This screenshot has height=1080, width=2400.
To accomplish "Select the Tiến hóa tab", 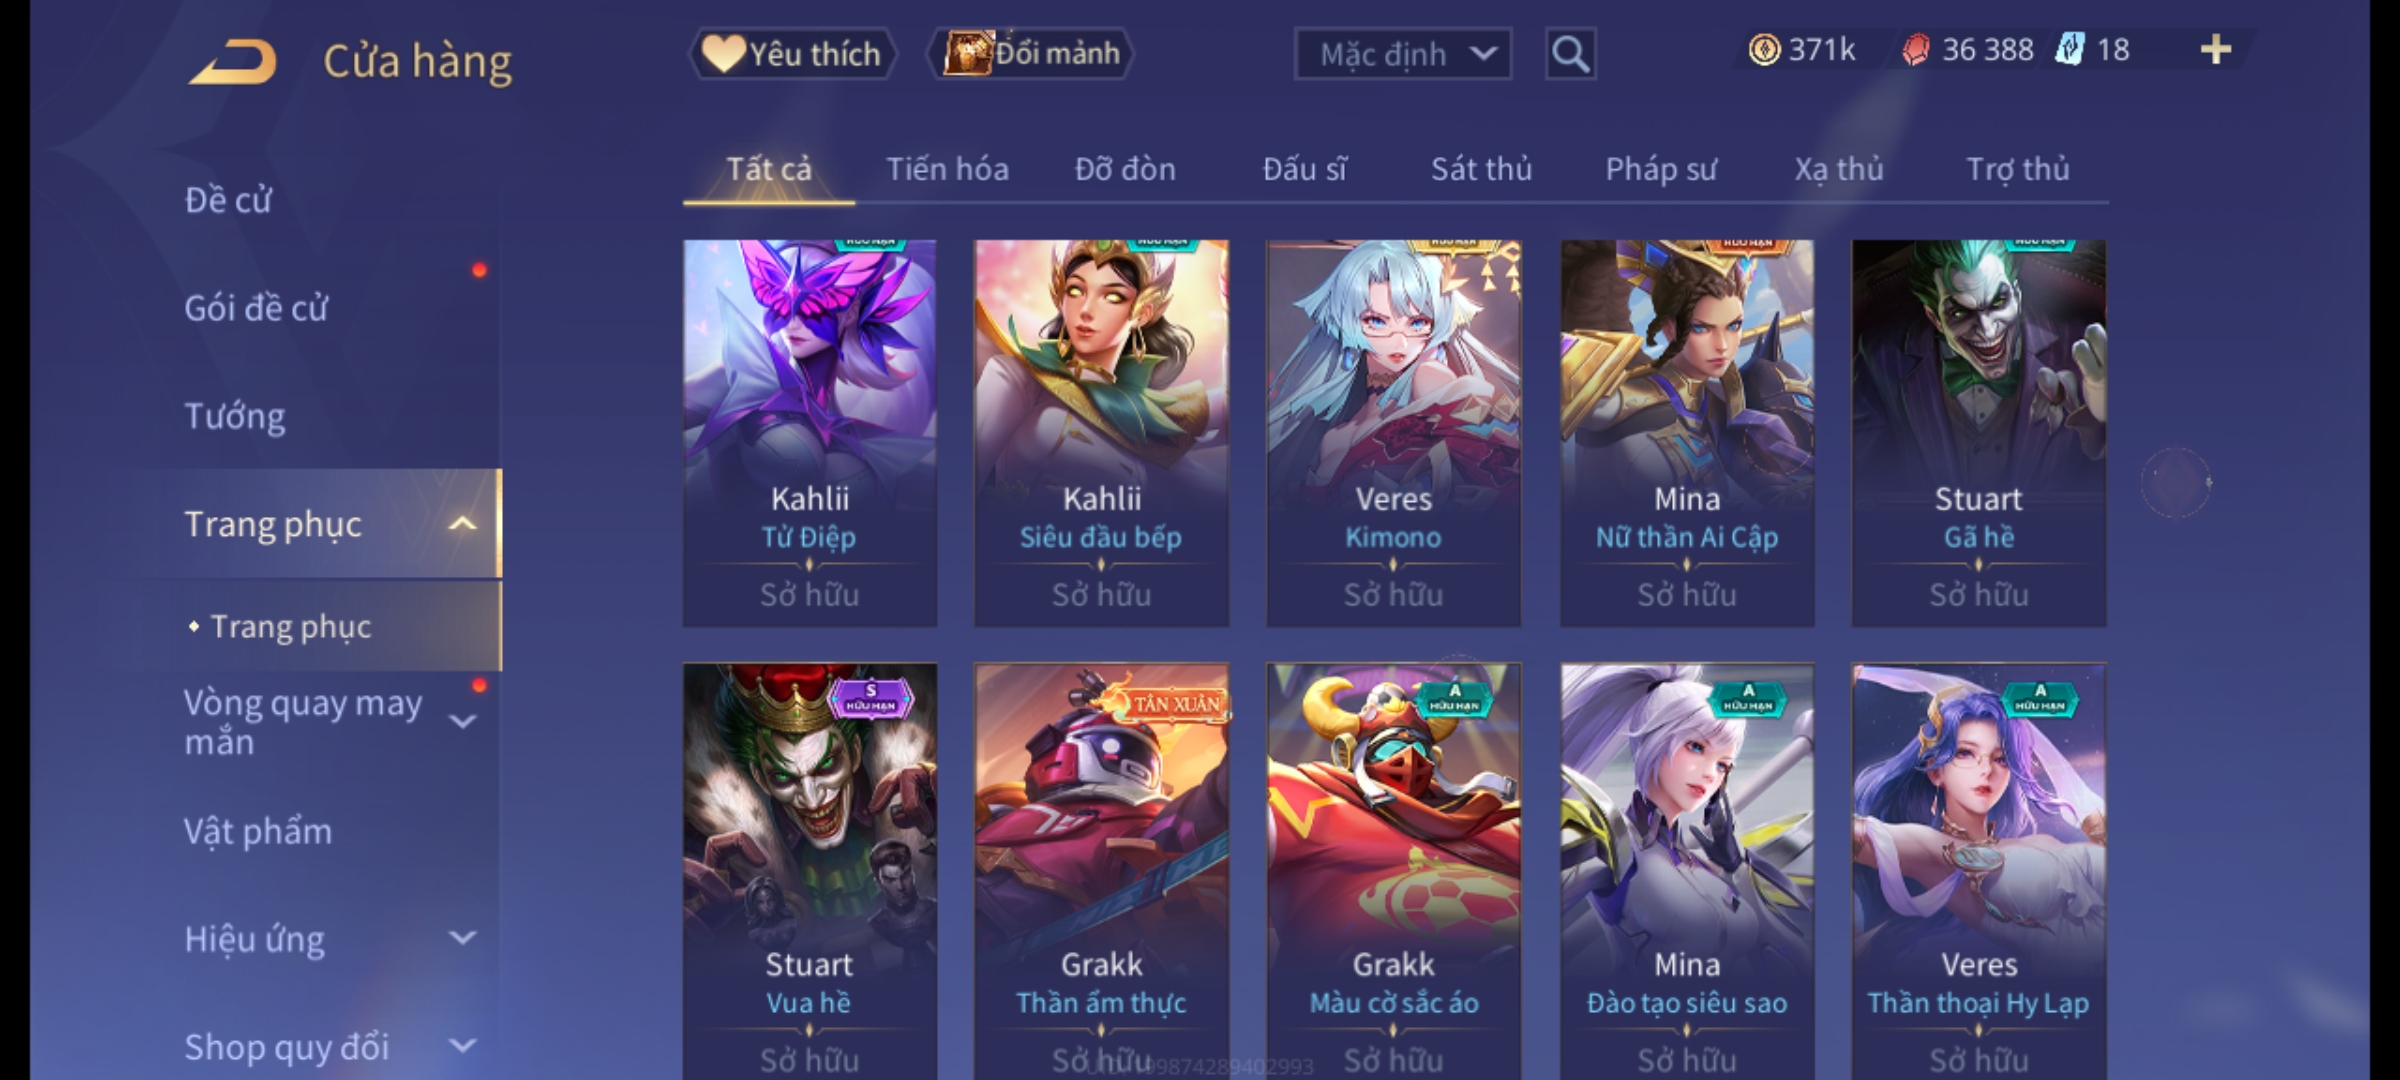I will click(947, 169).
